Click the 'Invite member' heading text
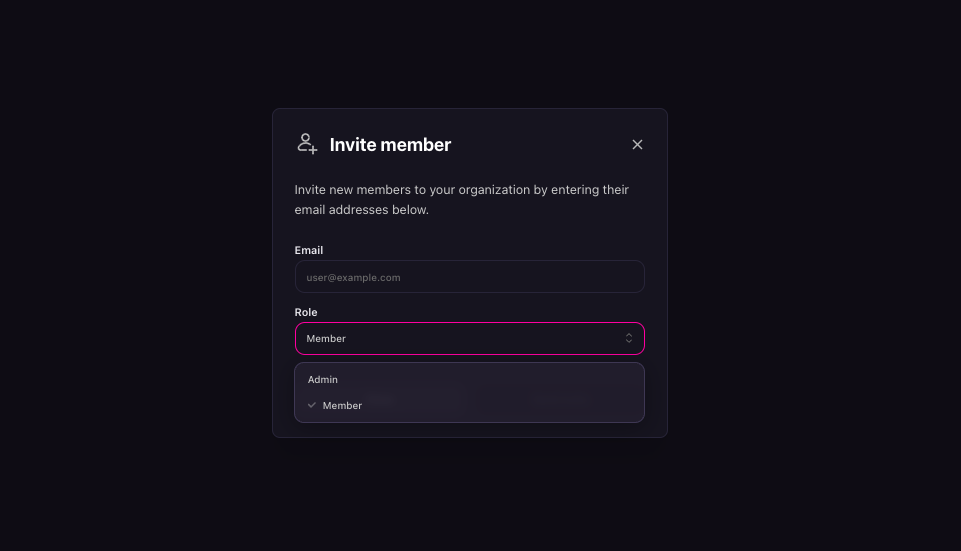Image resolution: width=961 pixels, height=551 pixels. pos(390,145)
